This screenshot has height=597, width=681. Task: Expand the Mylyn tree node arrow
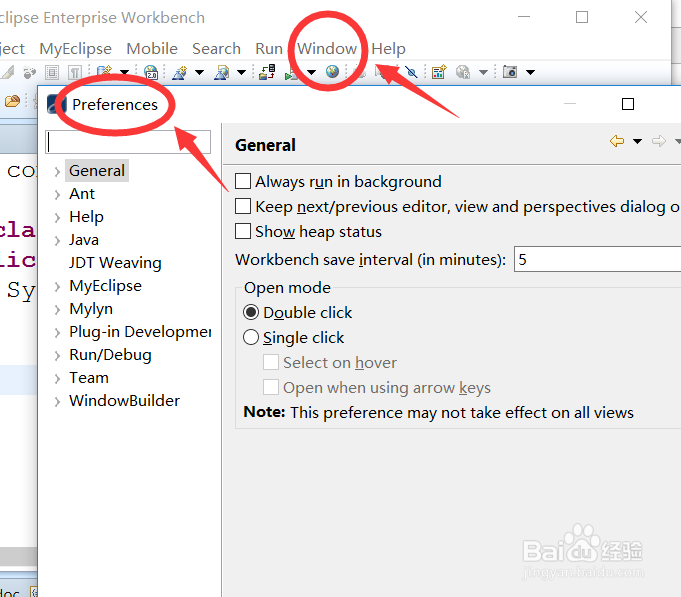pyautogui.click(x=57, y=310)
